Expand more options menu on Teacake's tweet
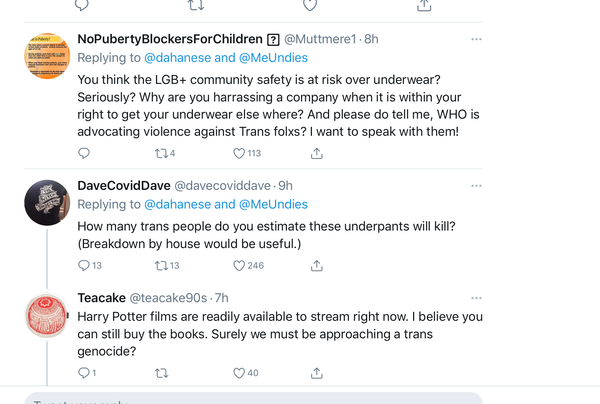Screen dimensions: 600x404 point(476,297)
